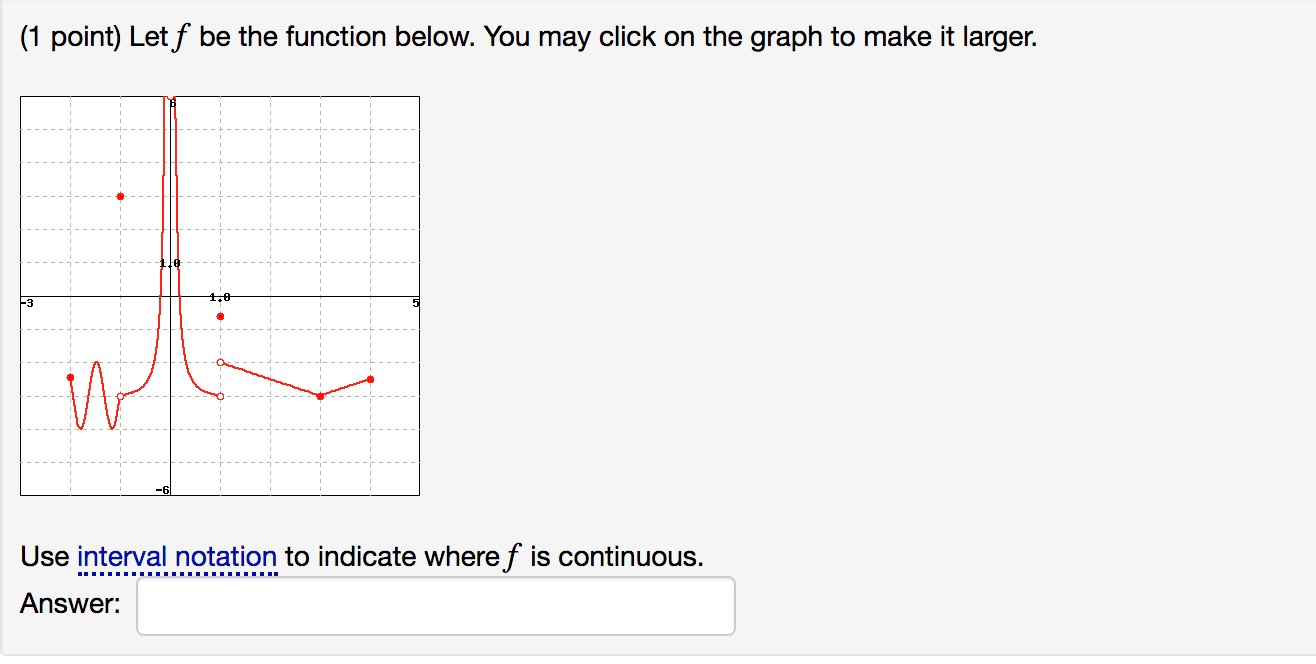
Task: Click the "is continuous" text in the question prompt
Action: pyautogui.click(x=617, y=556)
